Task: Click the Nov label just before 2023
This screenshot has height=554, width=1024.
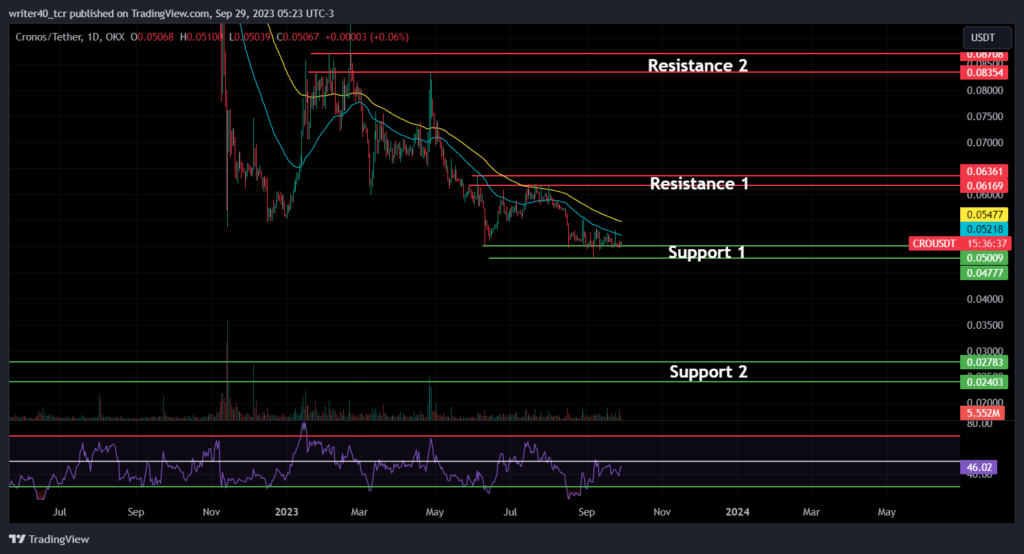Action: [x=211, y=512]
